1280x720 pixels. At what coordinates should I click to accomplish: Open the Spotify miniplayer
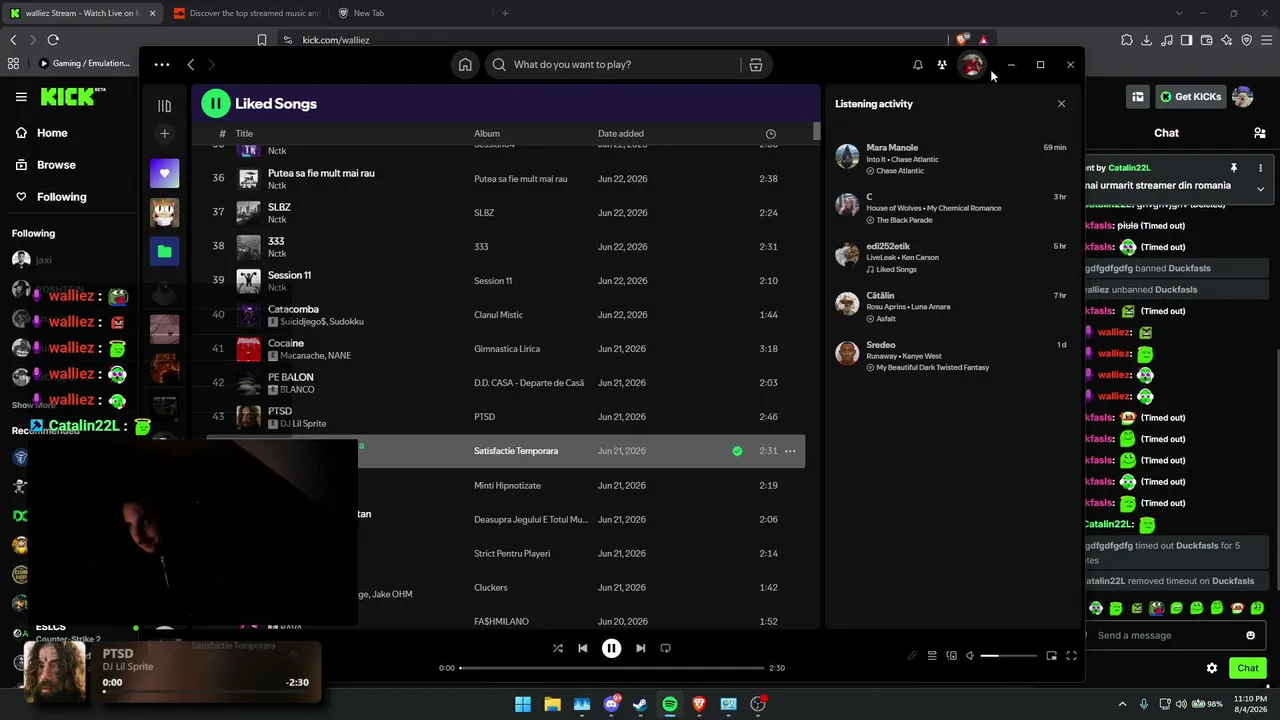(x=1051, y=656)
